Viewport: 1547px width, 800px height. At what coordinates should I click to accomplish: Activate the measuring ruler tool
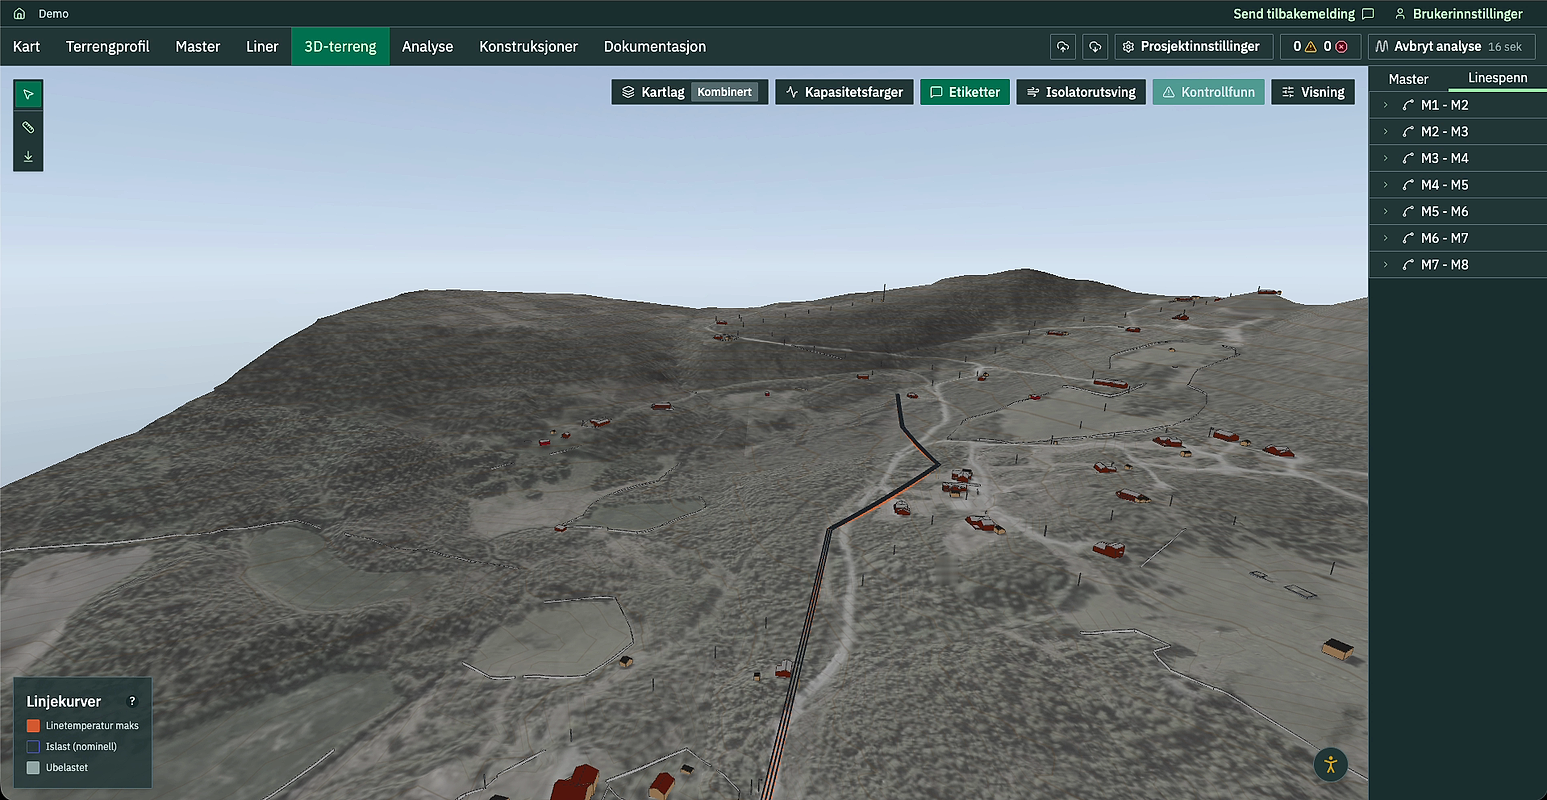click(28, 127)
